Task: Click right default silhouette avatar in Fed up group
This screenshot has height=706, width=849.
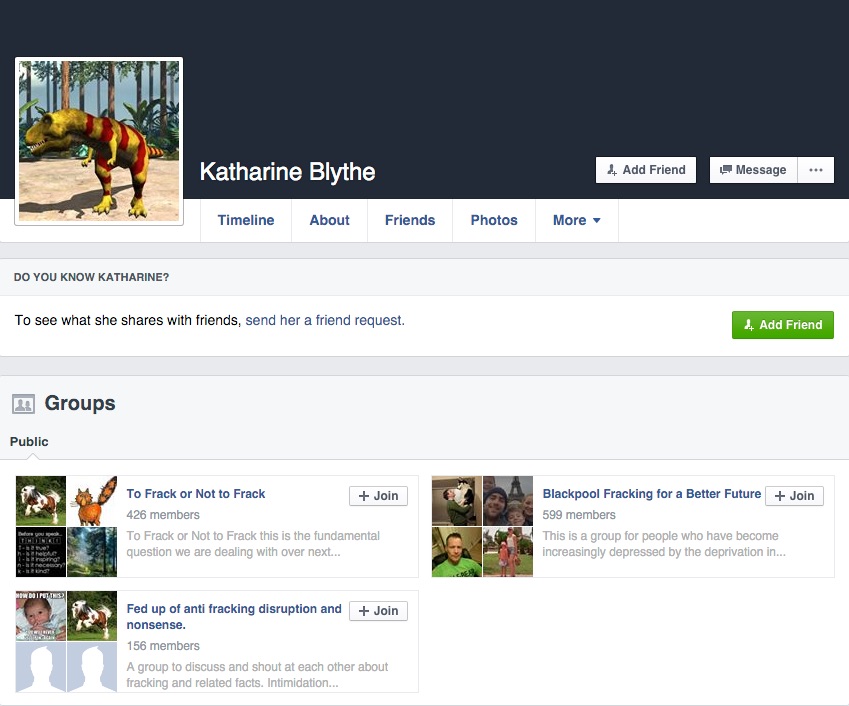Action: 92,667
